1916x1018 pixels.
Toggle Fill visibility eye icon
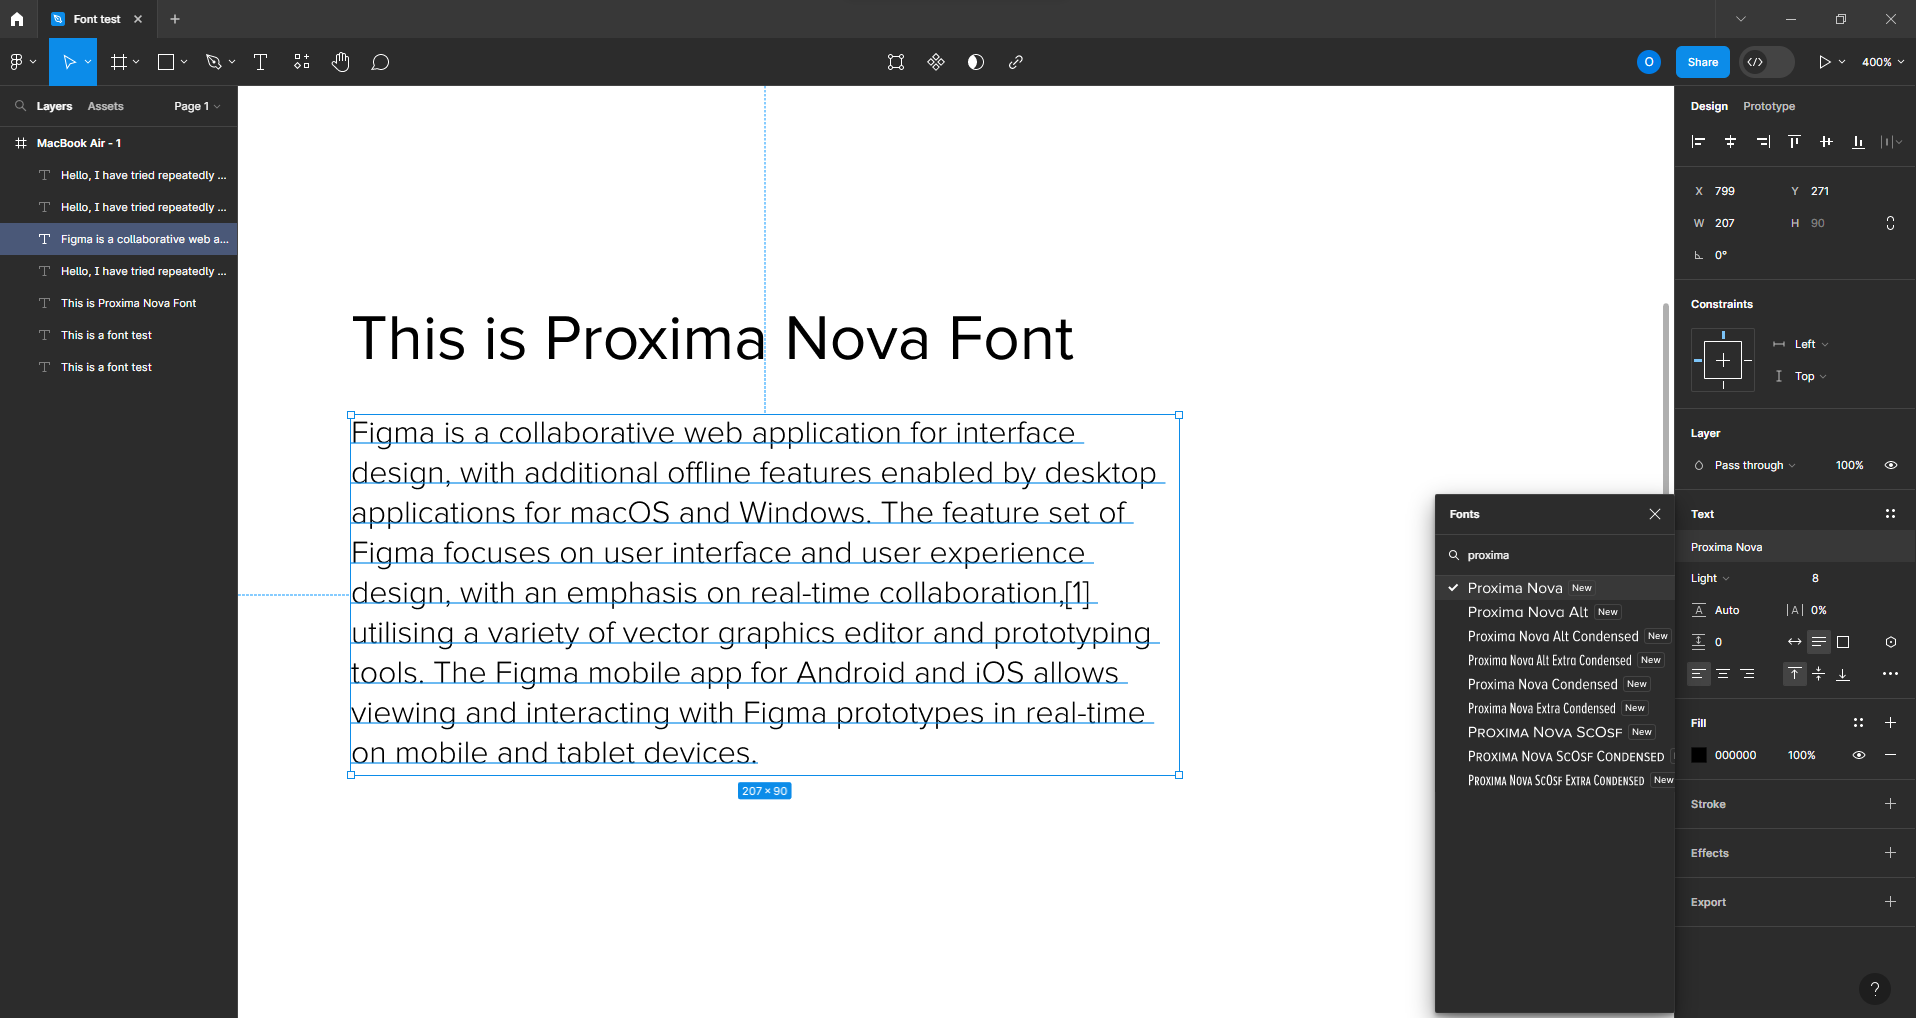[x=1859, y=755]
